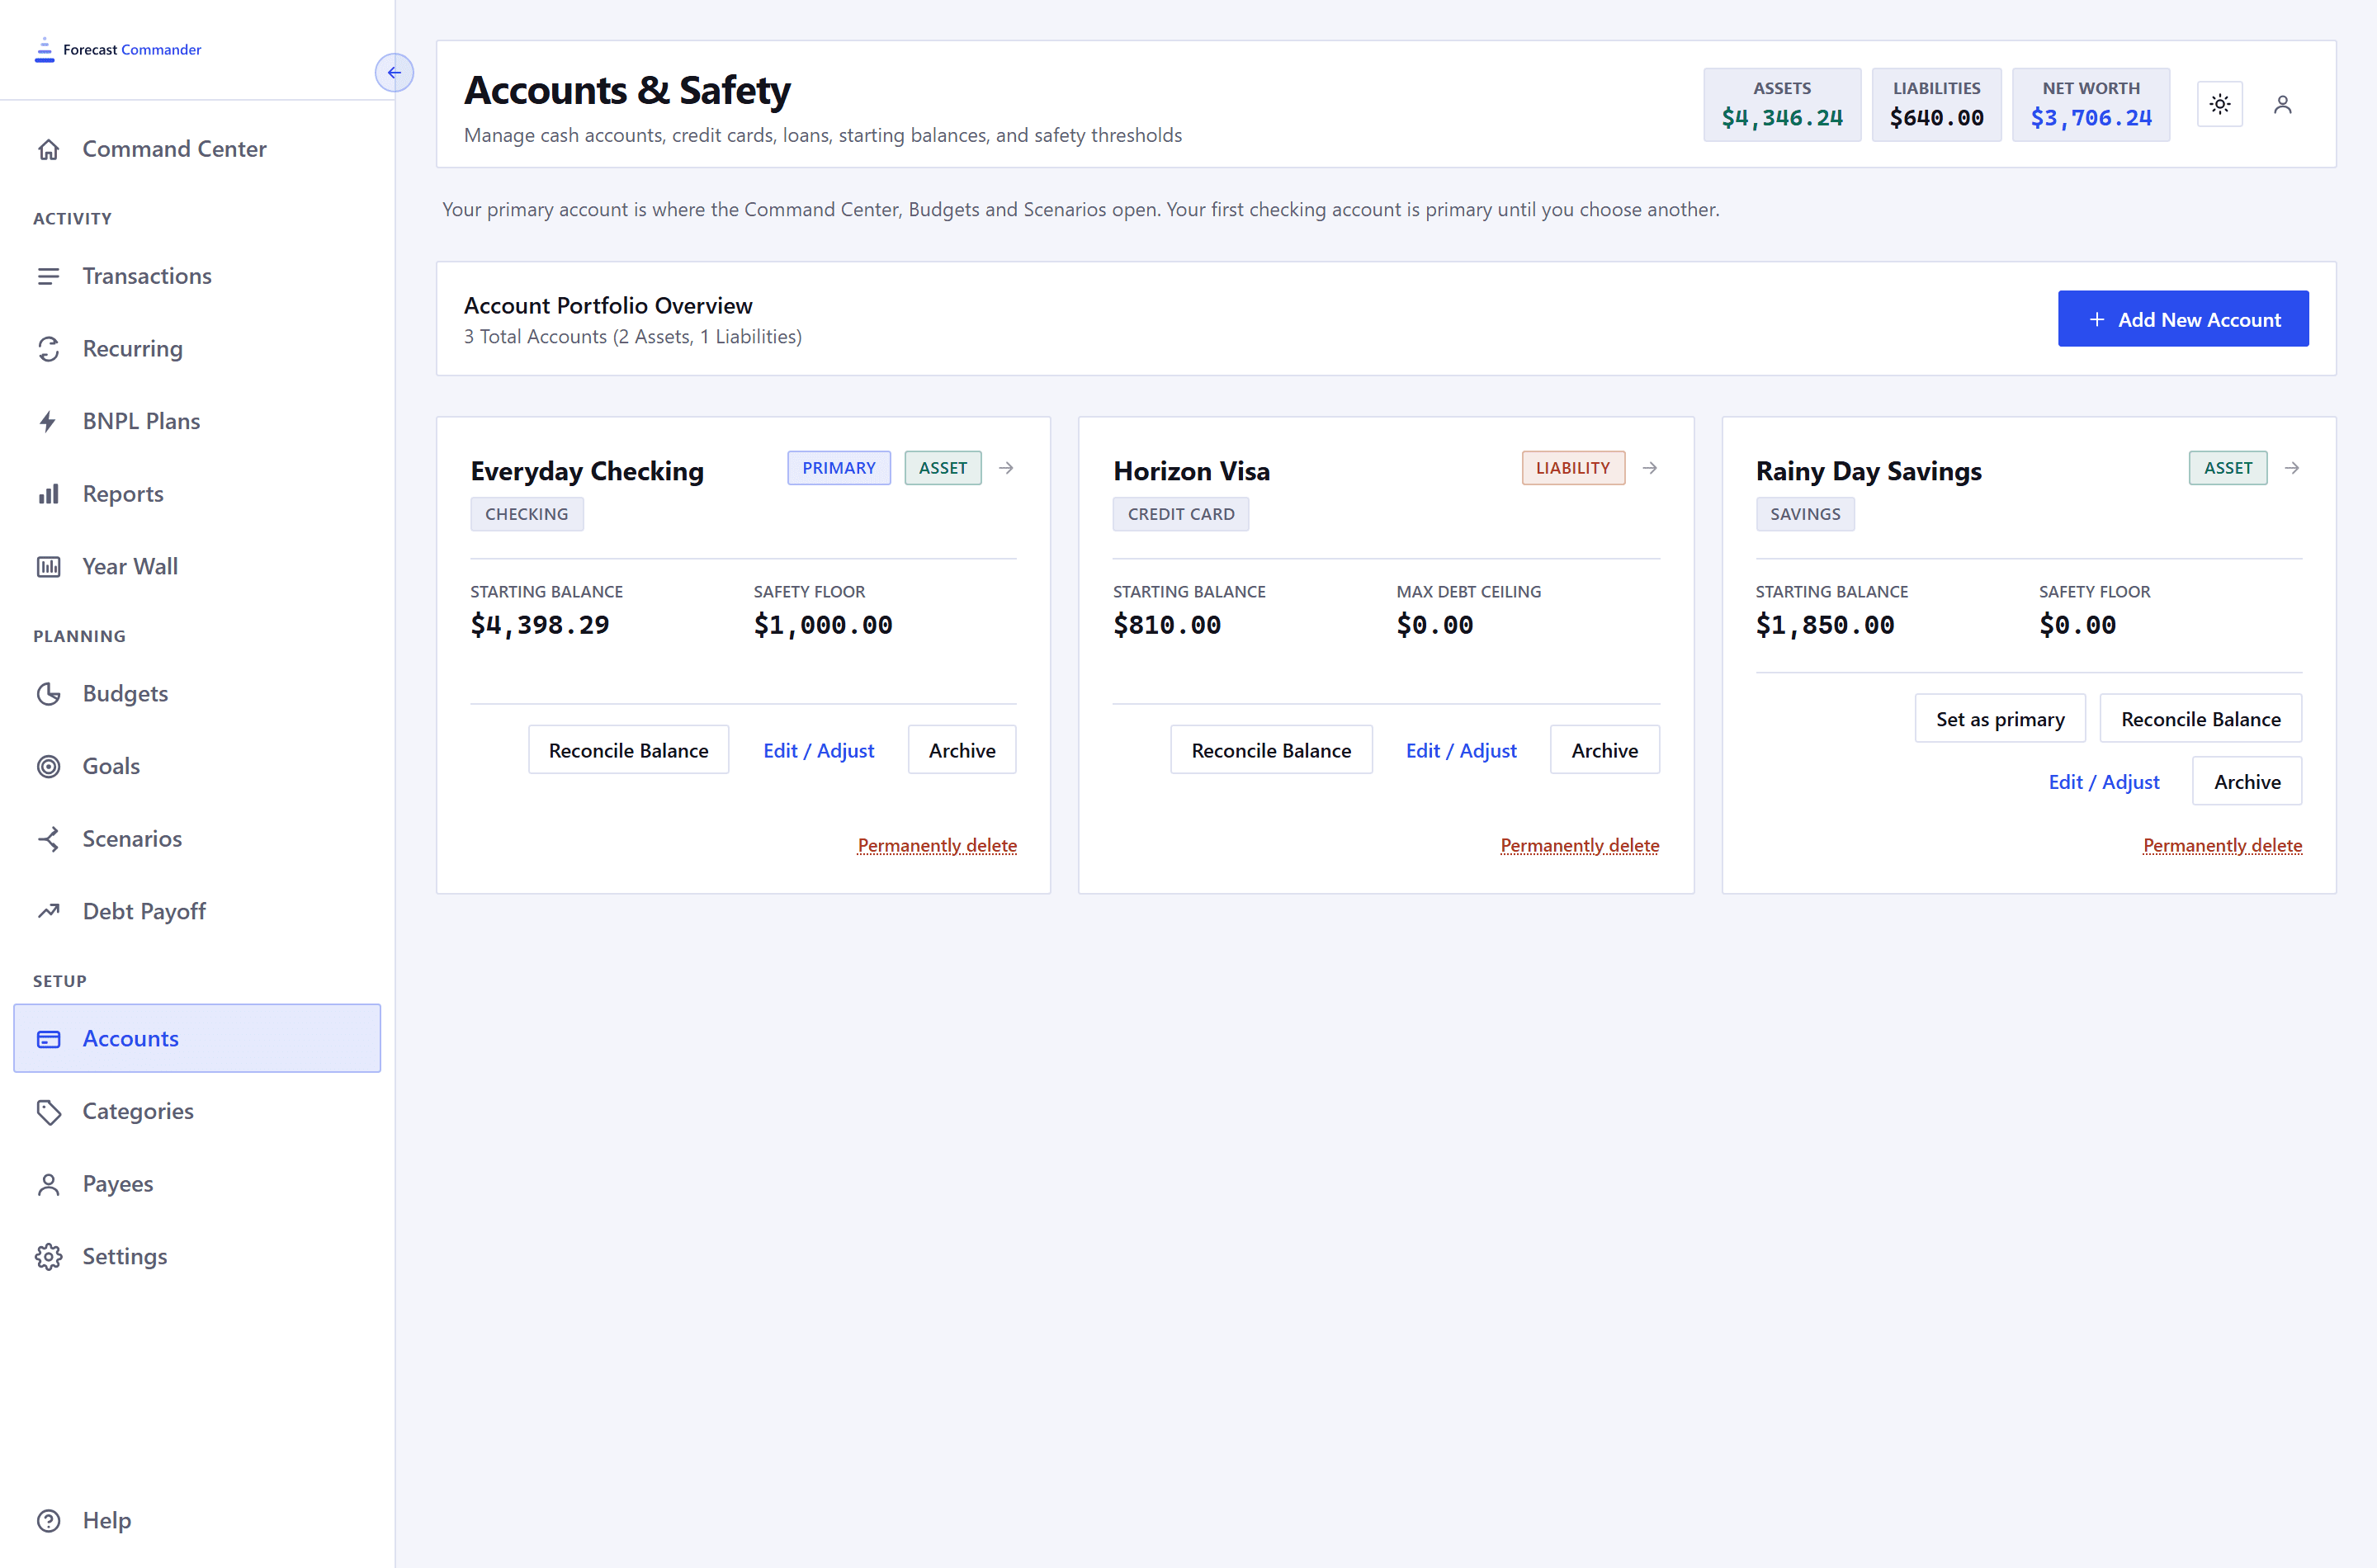Toggle light/dark theme sun button

(2220, 104)
